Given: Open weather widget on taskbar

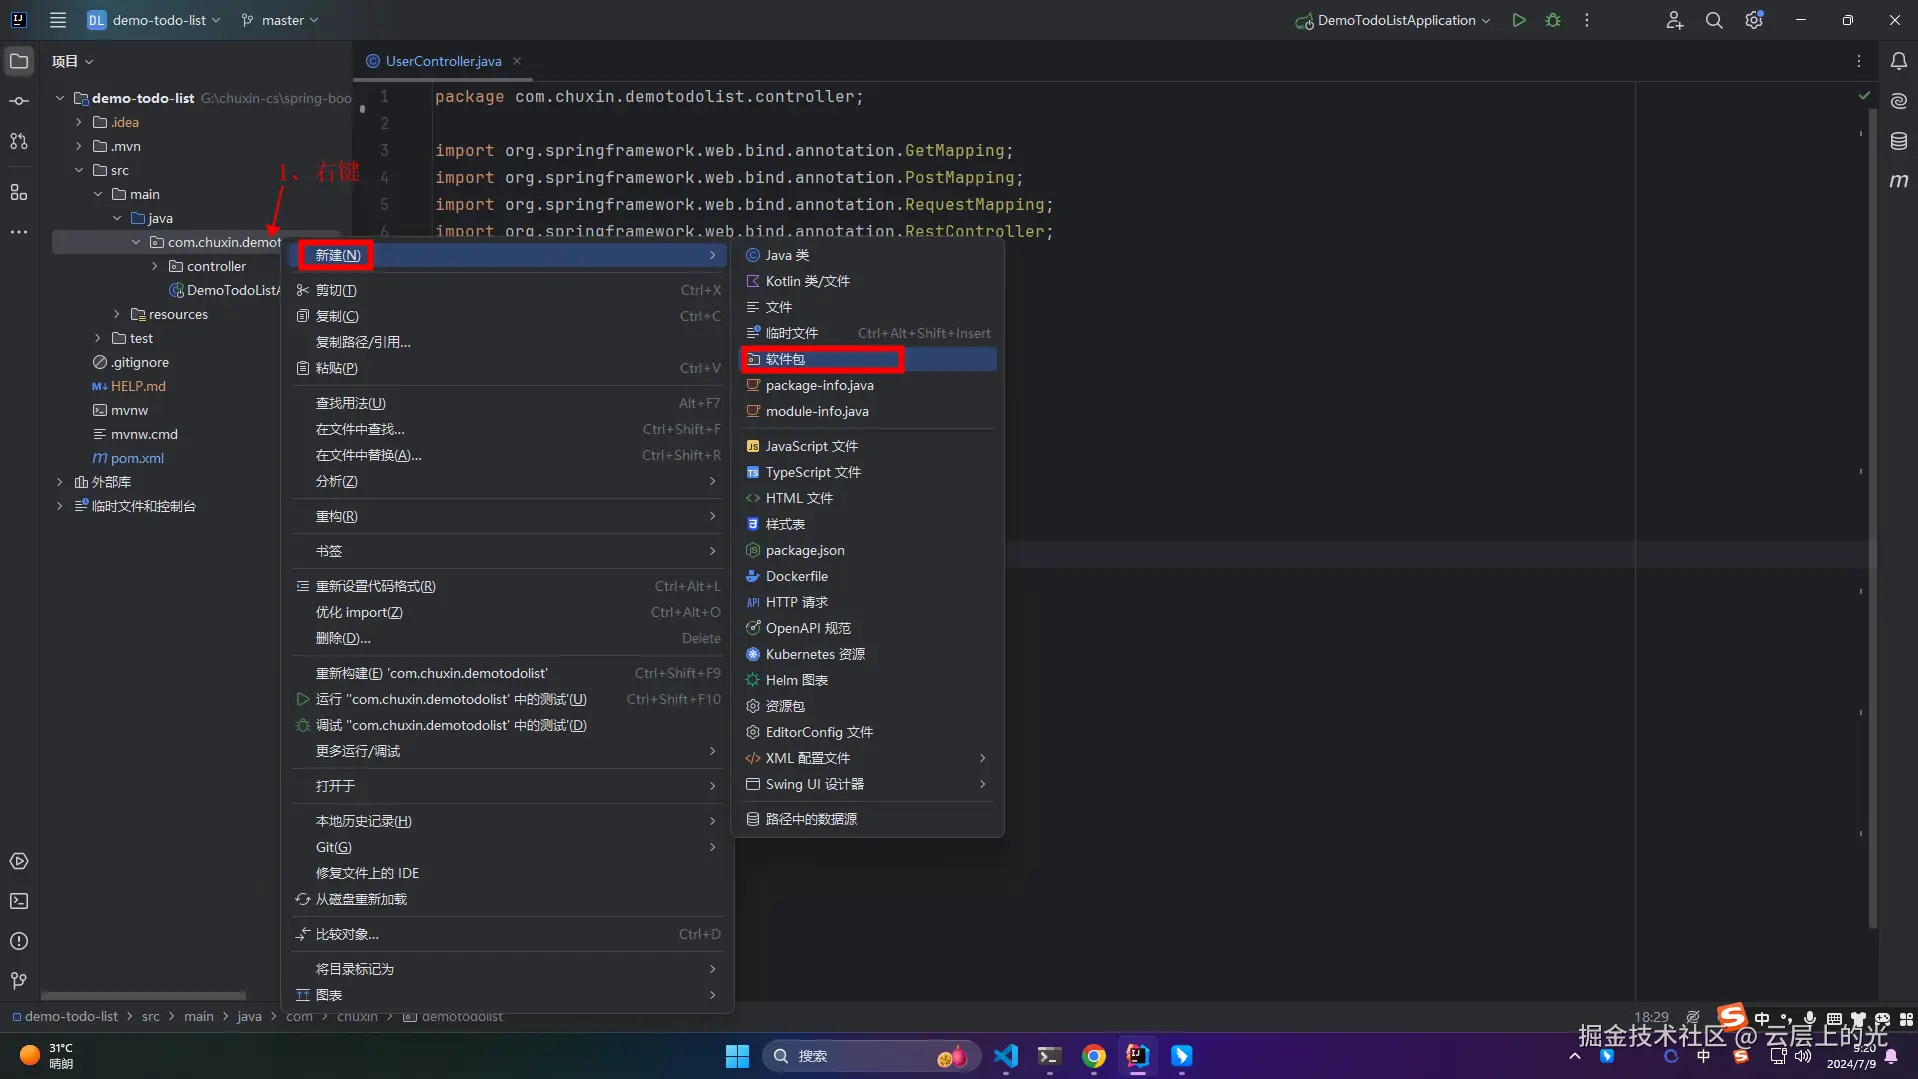Looking at the screenshot, I should [46, 1056].
